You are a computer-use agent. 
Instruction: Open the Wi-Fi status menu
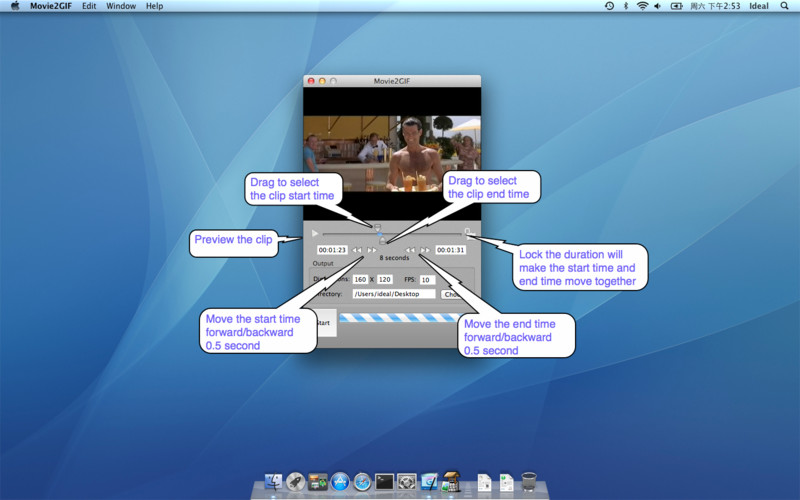[x=642, y=6]
